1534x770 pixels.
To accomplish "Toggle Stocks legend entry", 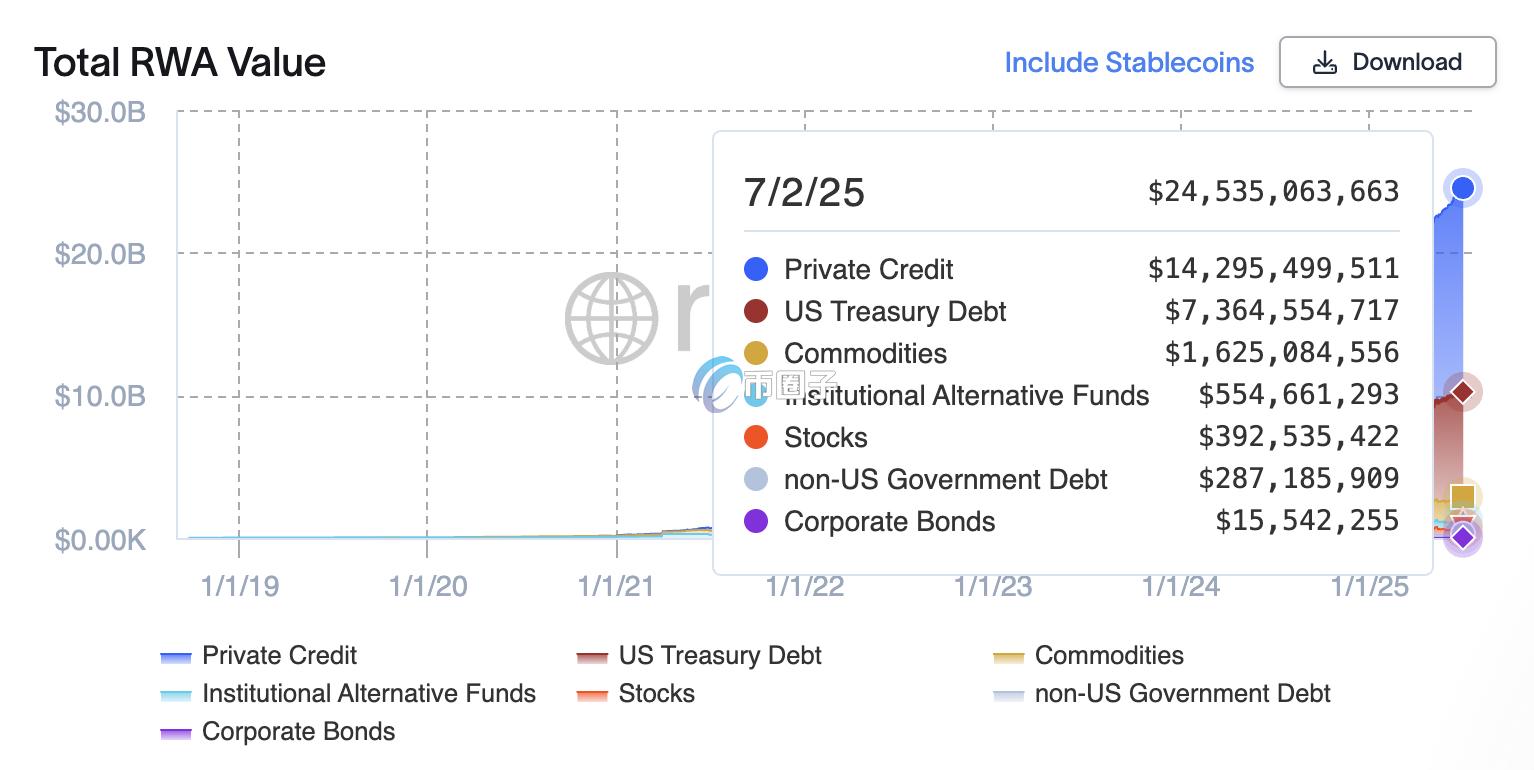I will (x=636, y=694).
